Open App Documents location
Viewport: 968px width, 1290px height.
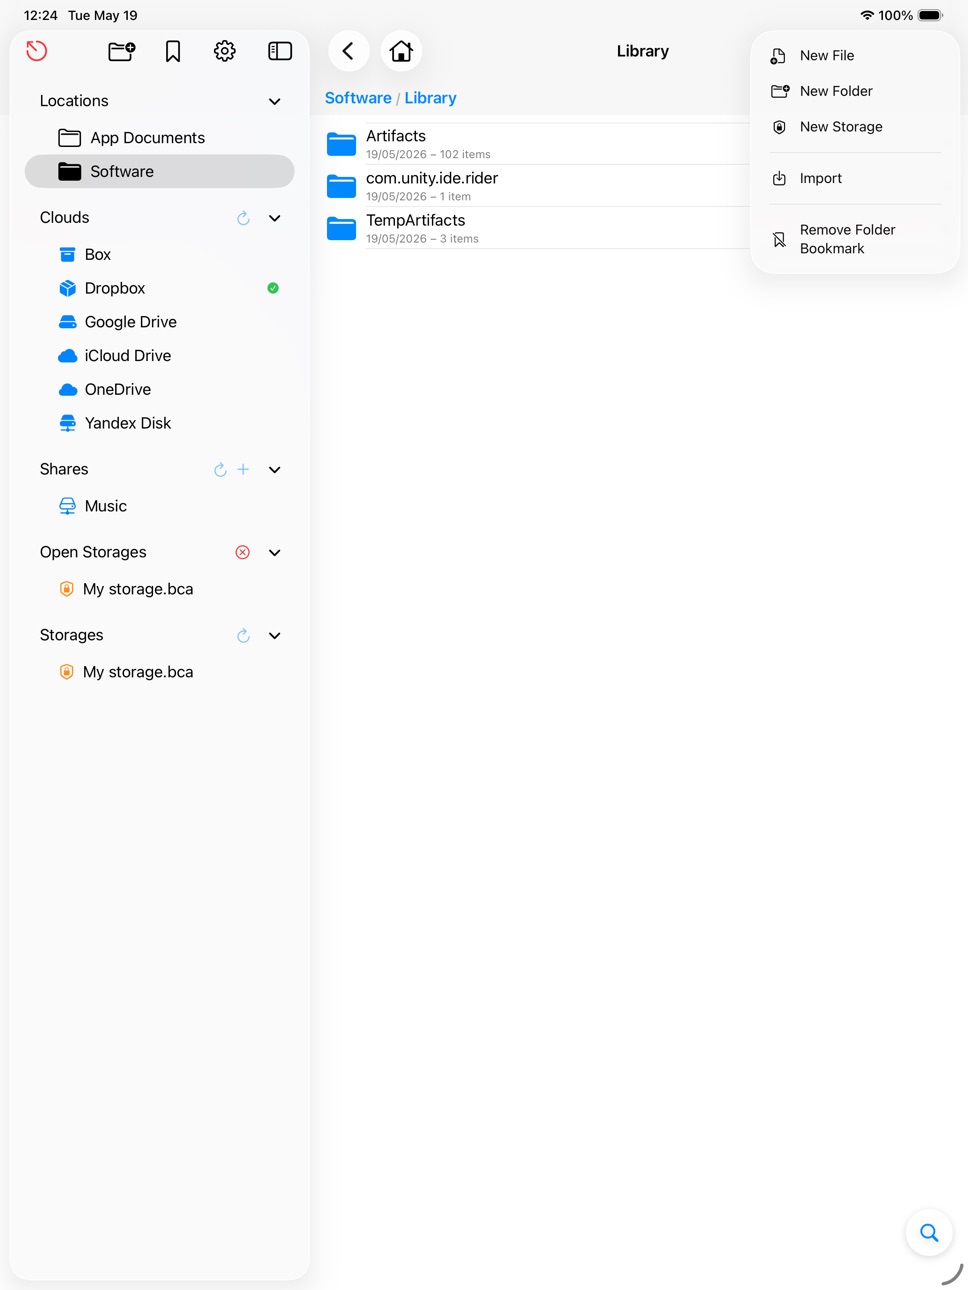tap(159, 138)
